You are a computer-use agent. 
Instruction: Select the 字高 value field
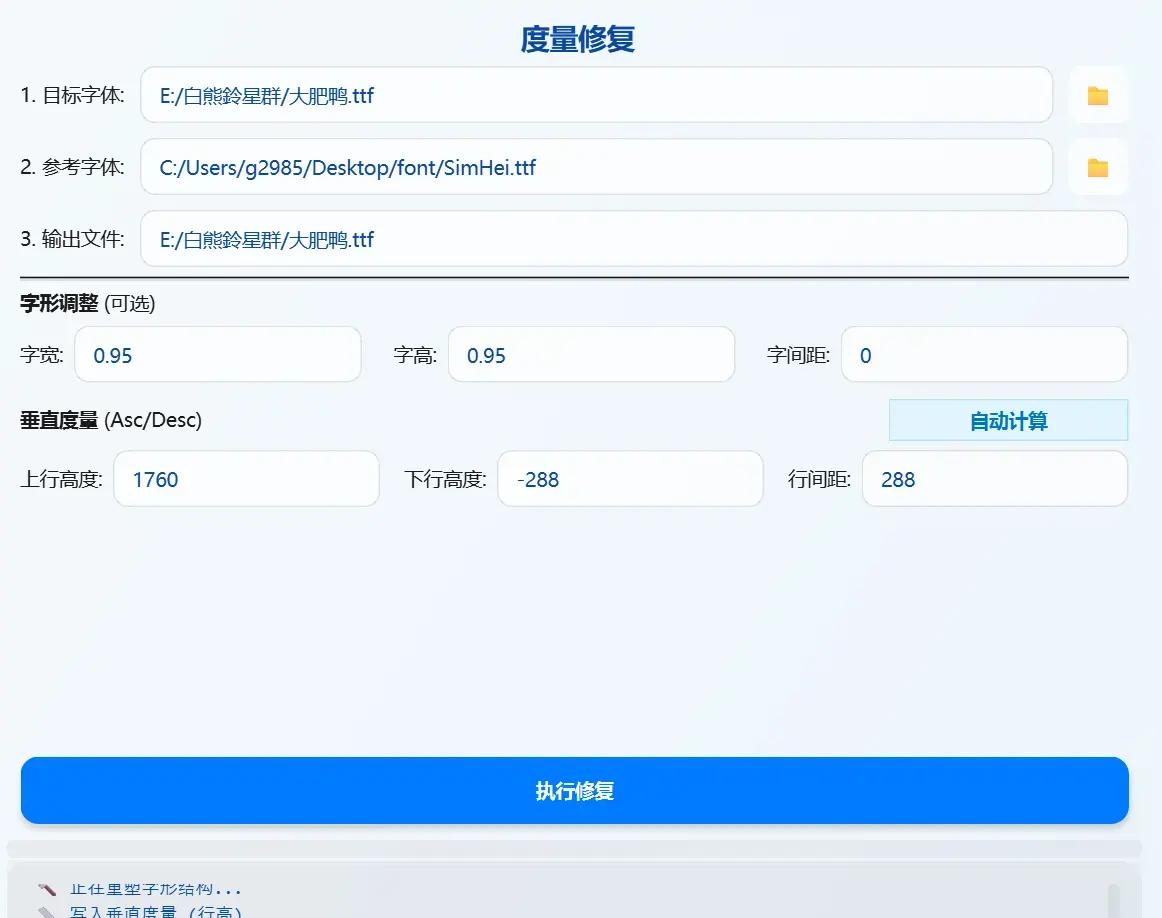(x=591, y=355)
